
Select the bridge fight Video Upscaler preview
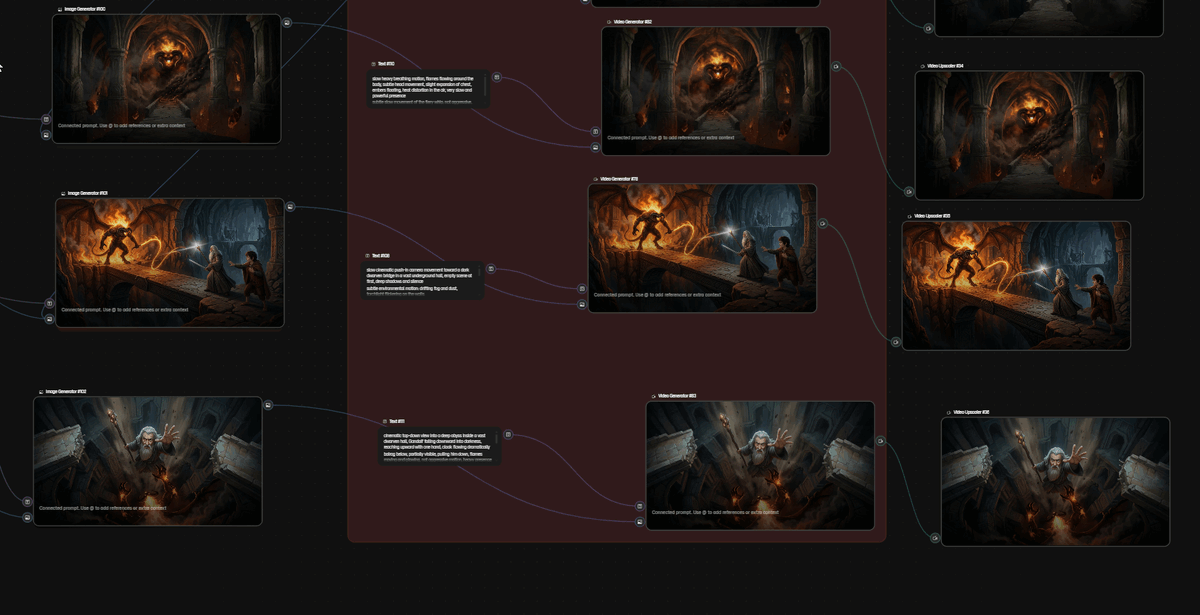click(x=1016, y=286)
